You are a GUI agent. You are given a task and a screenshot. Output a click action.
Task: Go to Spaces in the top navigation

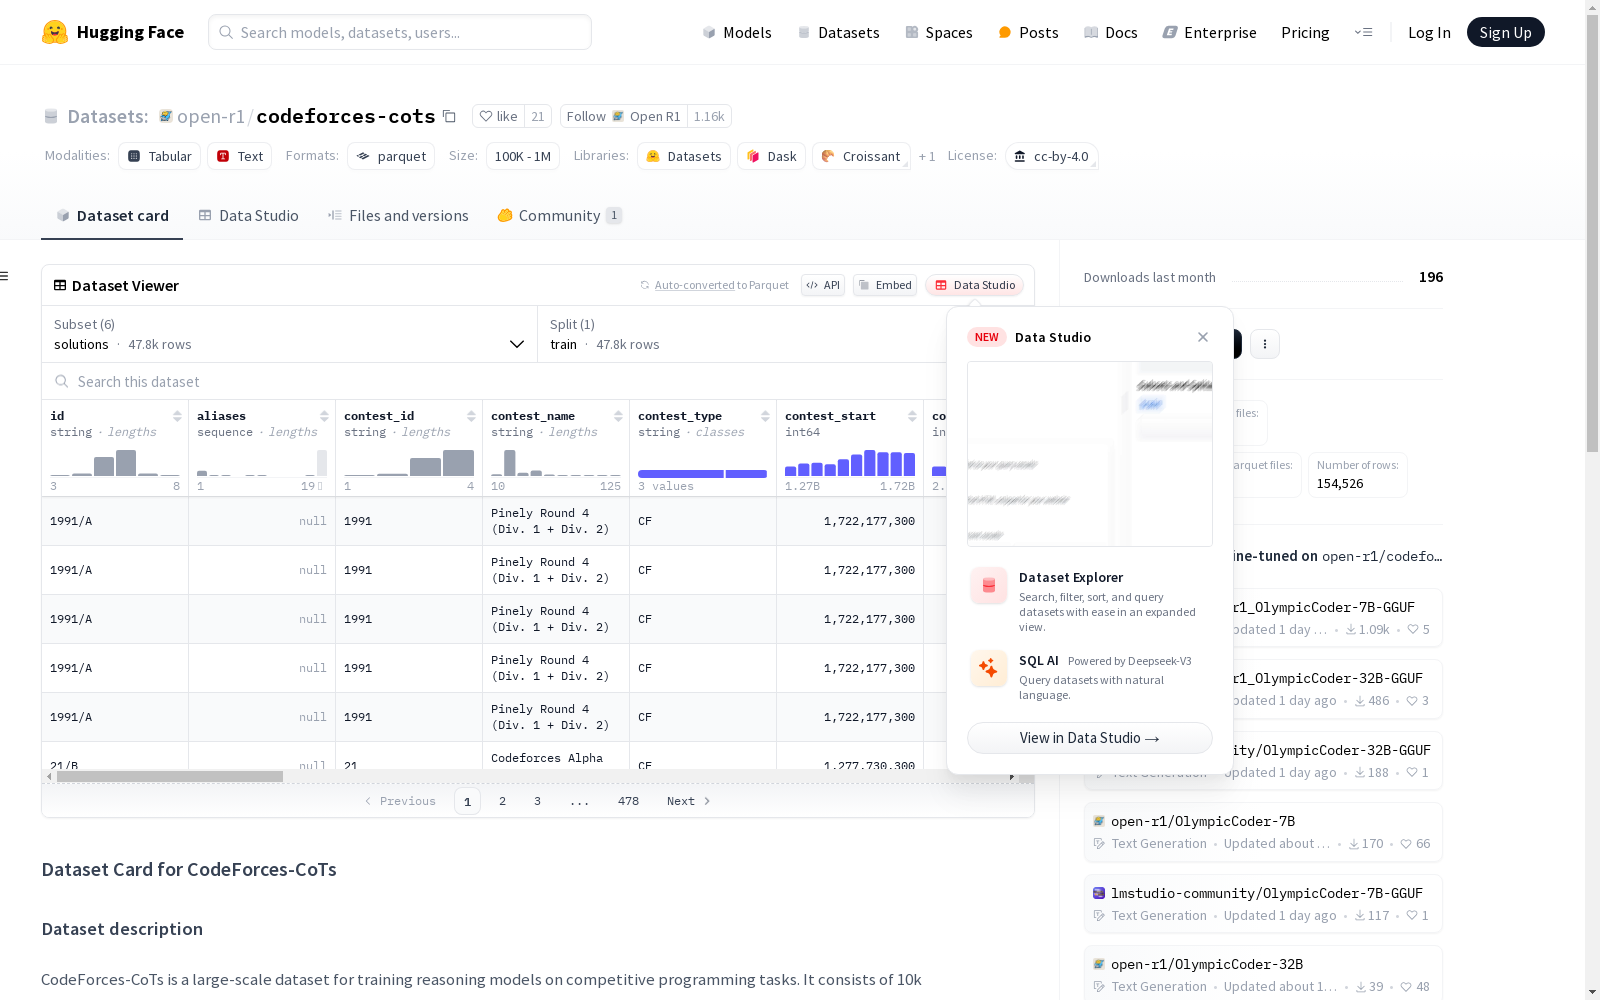(939, 32)
